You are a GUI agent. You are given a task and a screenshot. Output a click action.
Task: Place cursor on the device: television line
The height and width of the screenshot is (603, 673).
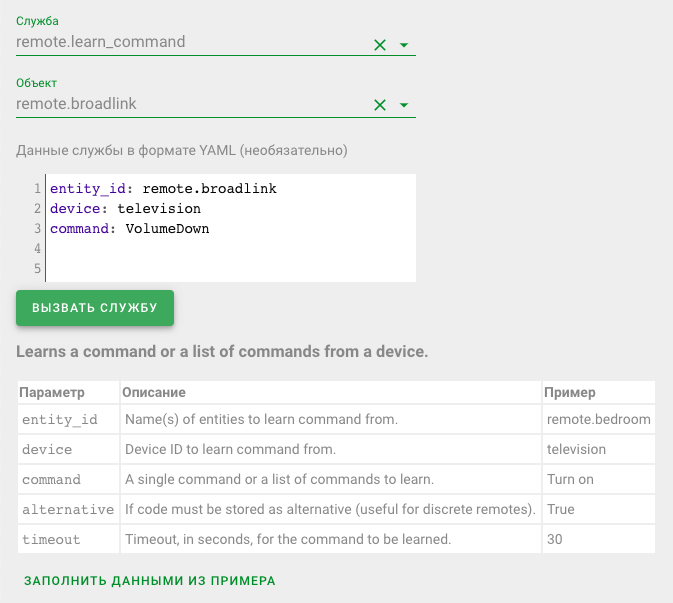[x=125, y=209]
